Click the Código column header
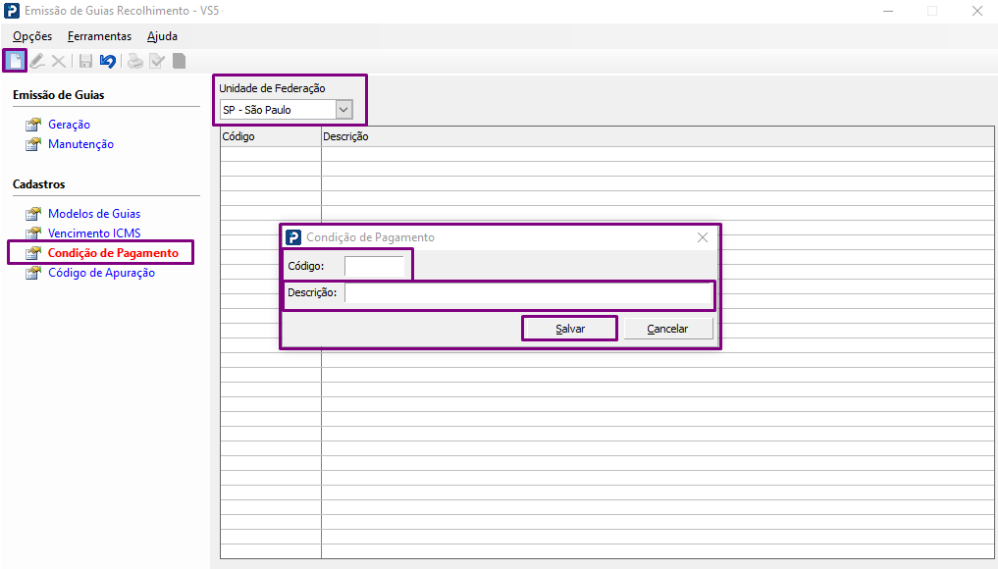 [x=271, y=137]
